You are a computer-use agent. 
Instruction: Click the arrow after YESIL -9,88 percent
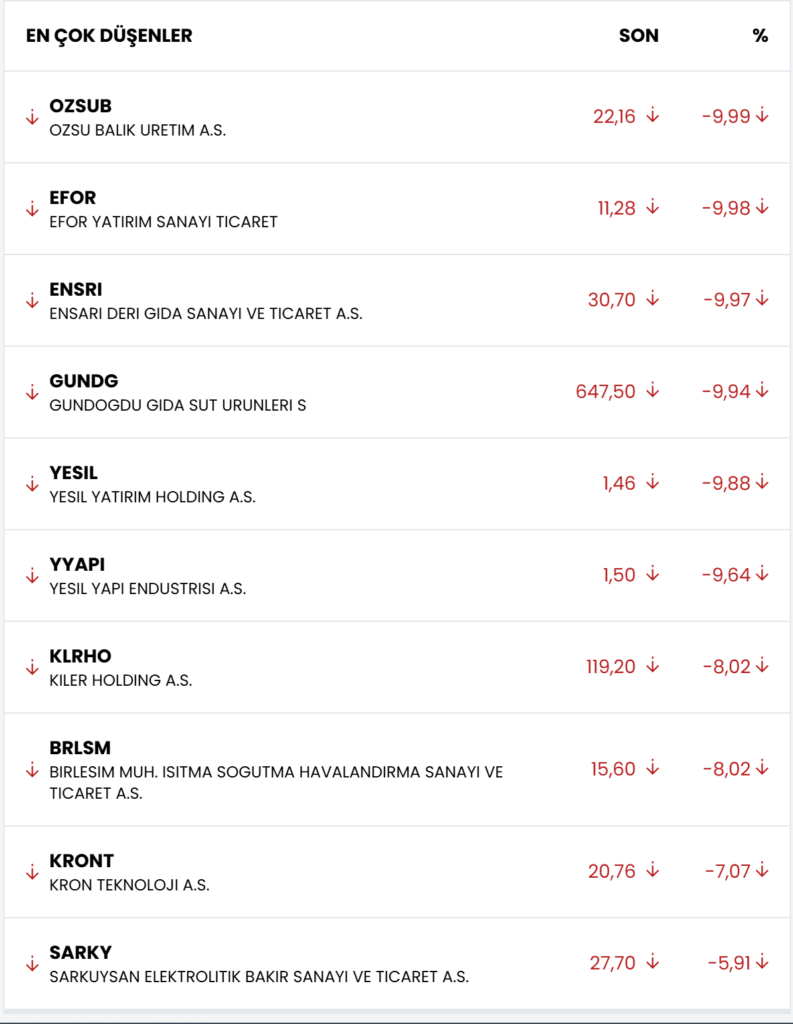tap(763, 483)
